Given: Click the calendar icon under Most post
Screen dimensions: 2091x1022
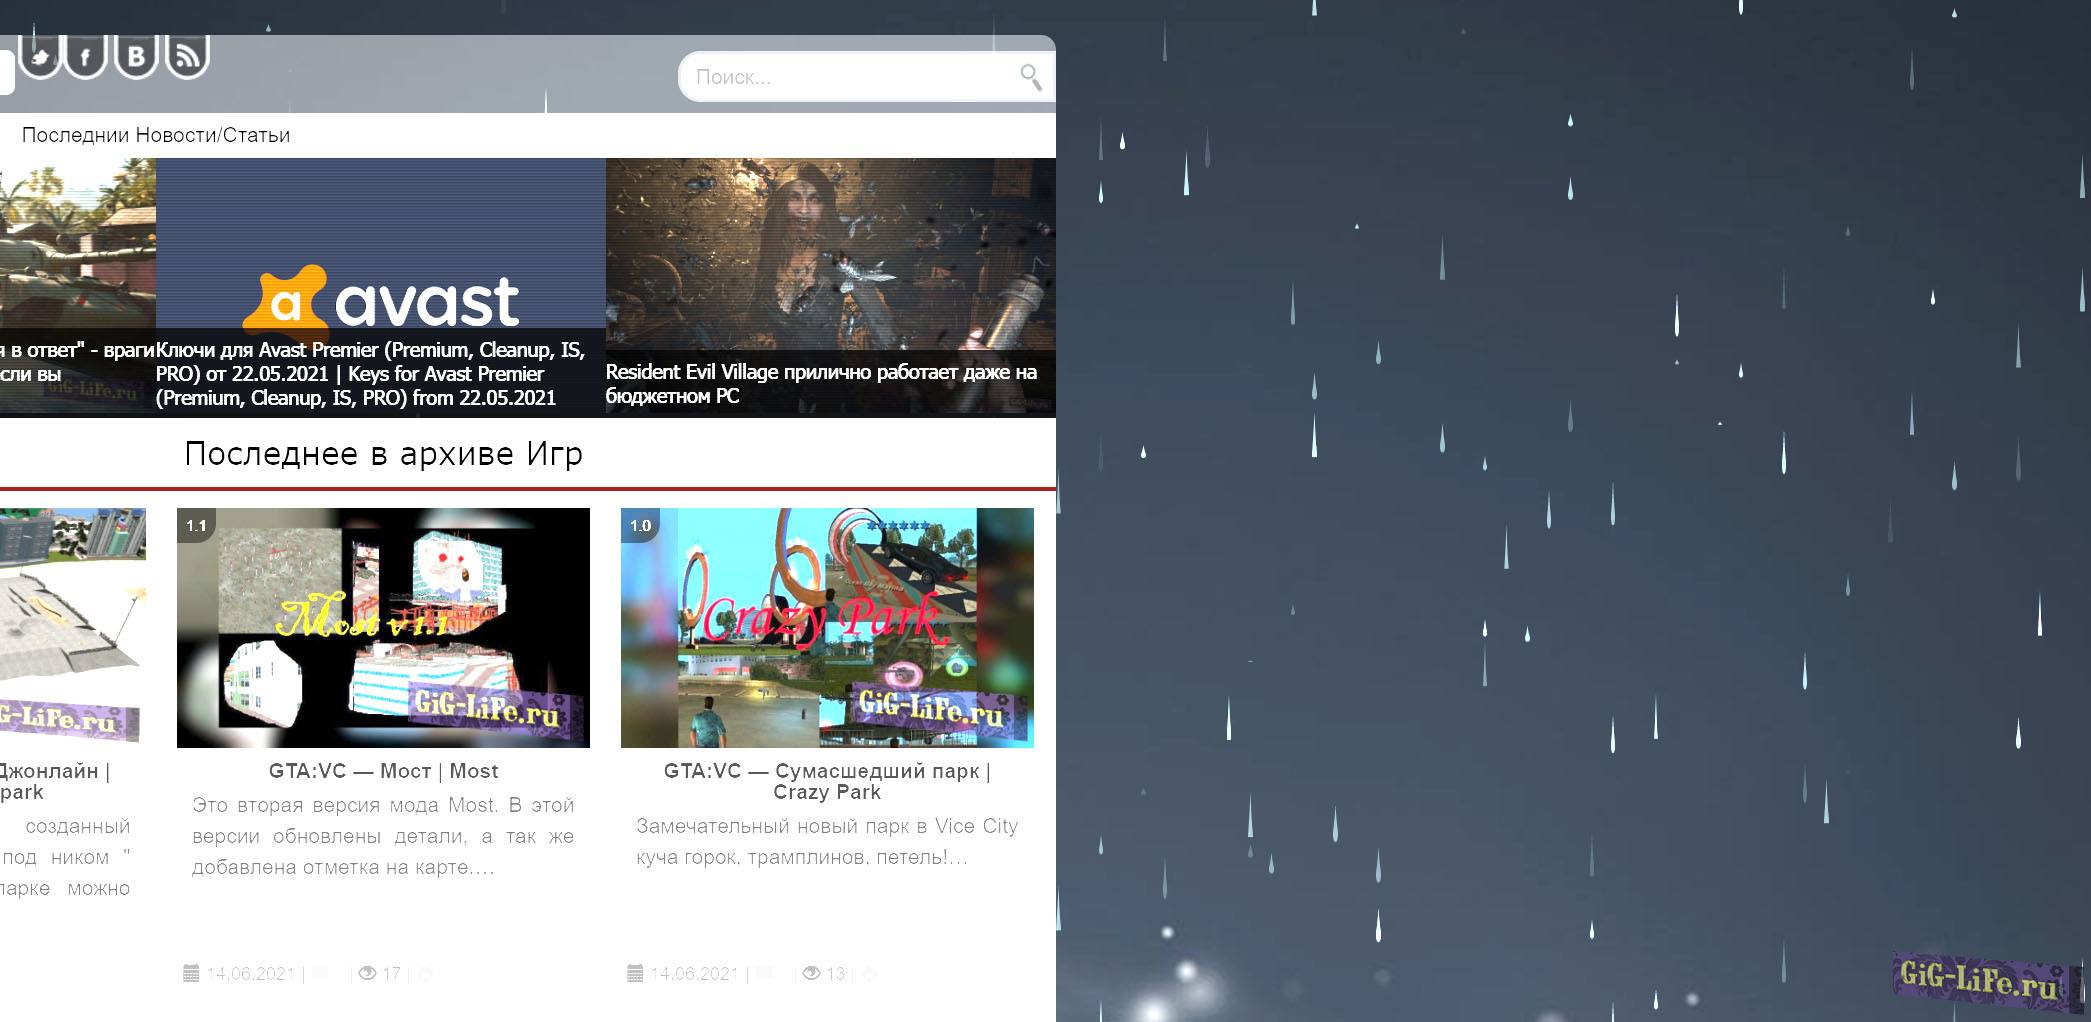Looking at the screenshot, I should click(x=191, y=973).
